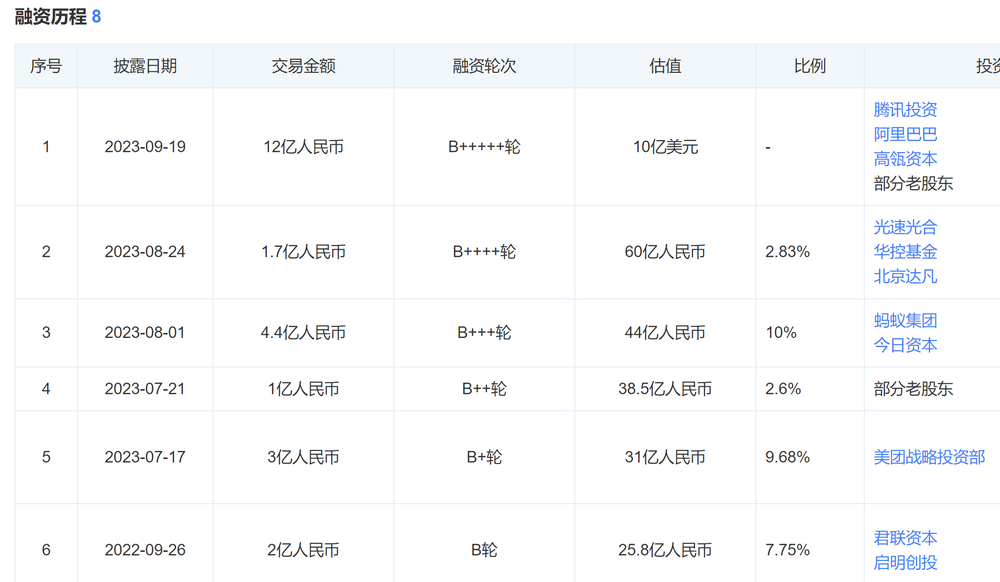1000x582 pixels.
Task: Click the 融资轮次 column header
Action: [x=484, y=66]
